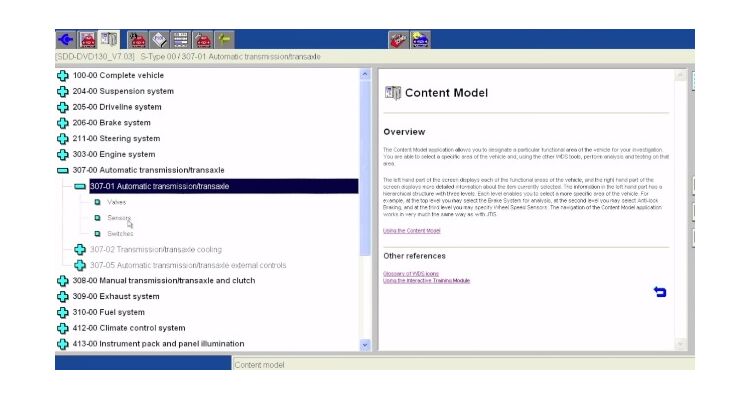The height and width of the screenshot is (400, 750).
Task: Toggle the Switches green checkbox
Action: pyautogui.click(x=97, y=234)
